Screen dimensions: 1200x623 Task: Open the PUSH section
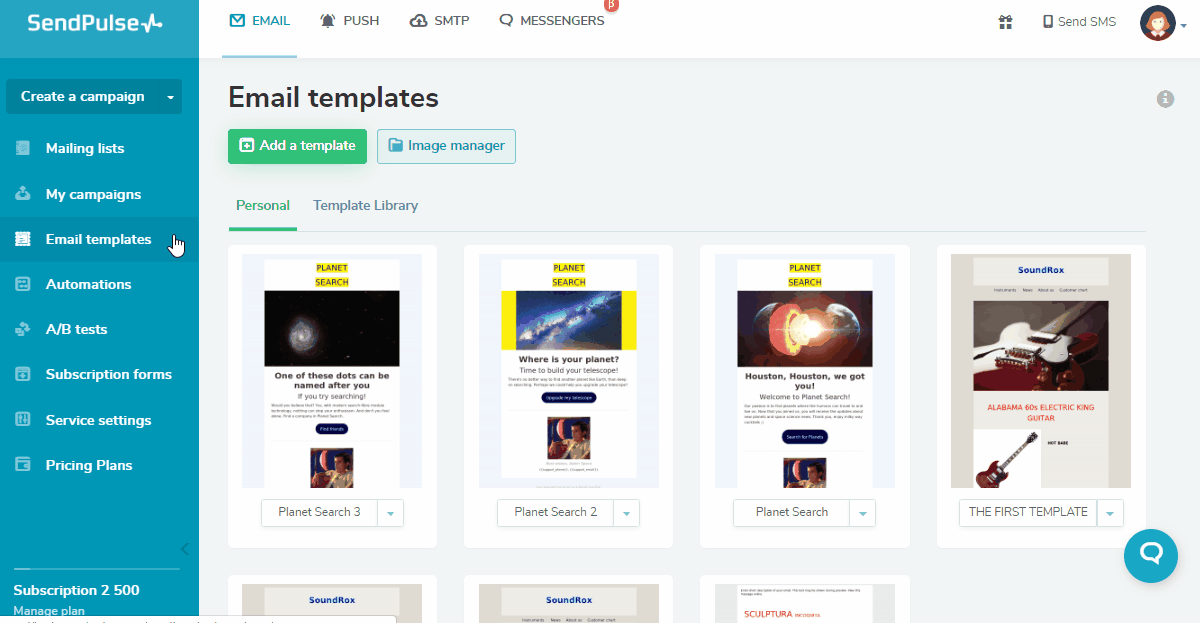click(x=349, y=20)
